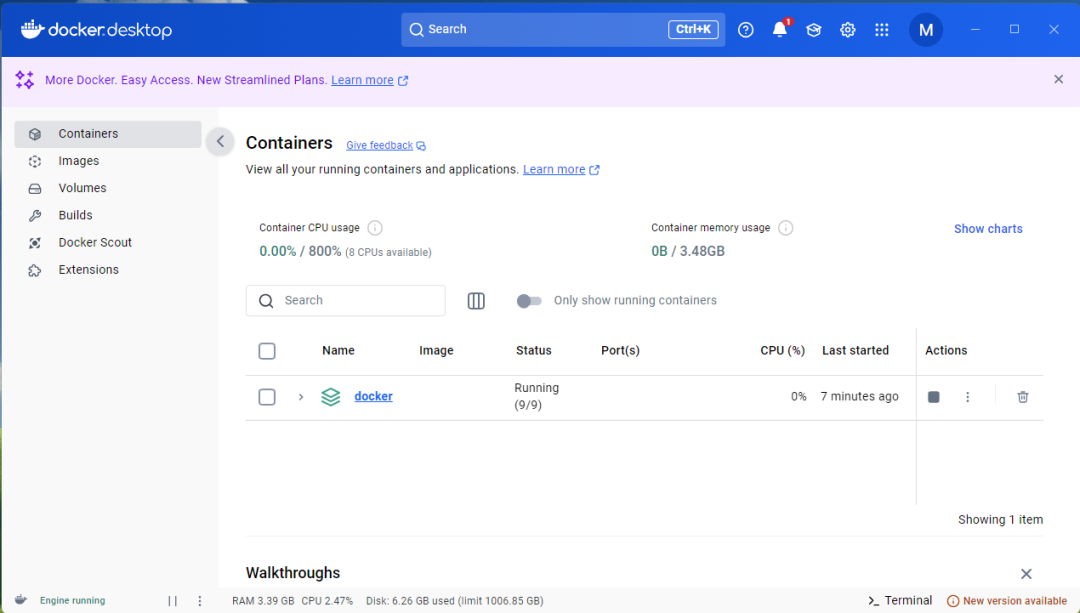Click the docker compose stack layers icon
1080x613 pixels.
pos(331,397)
